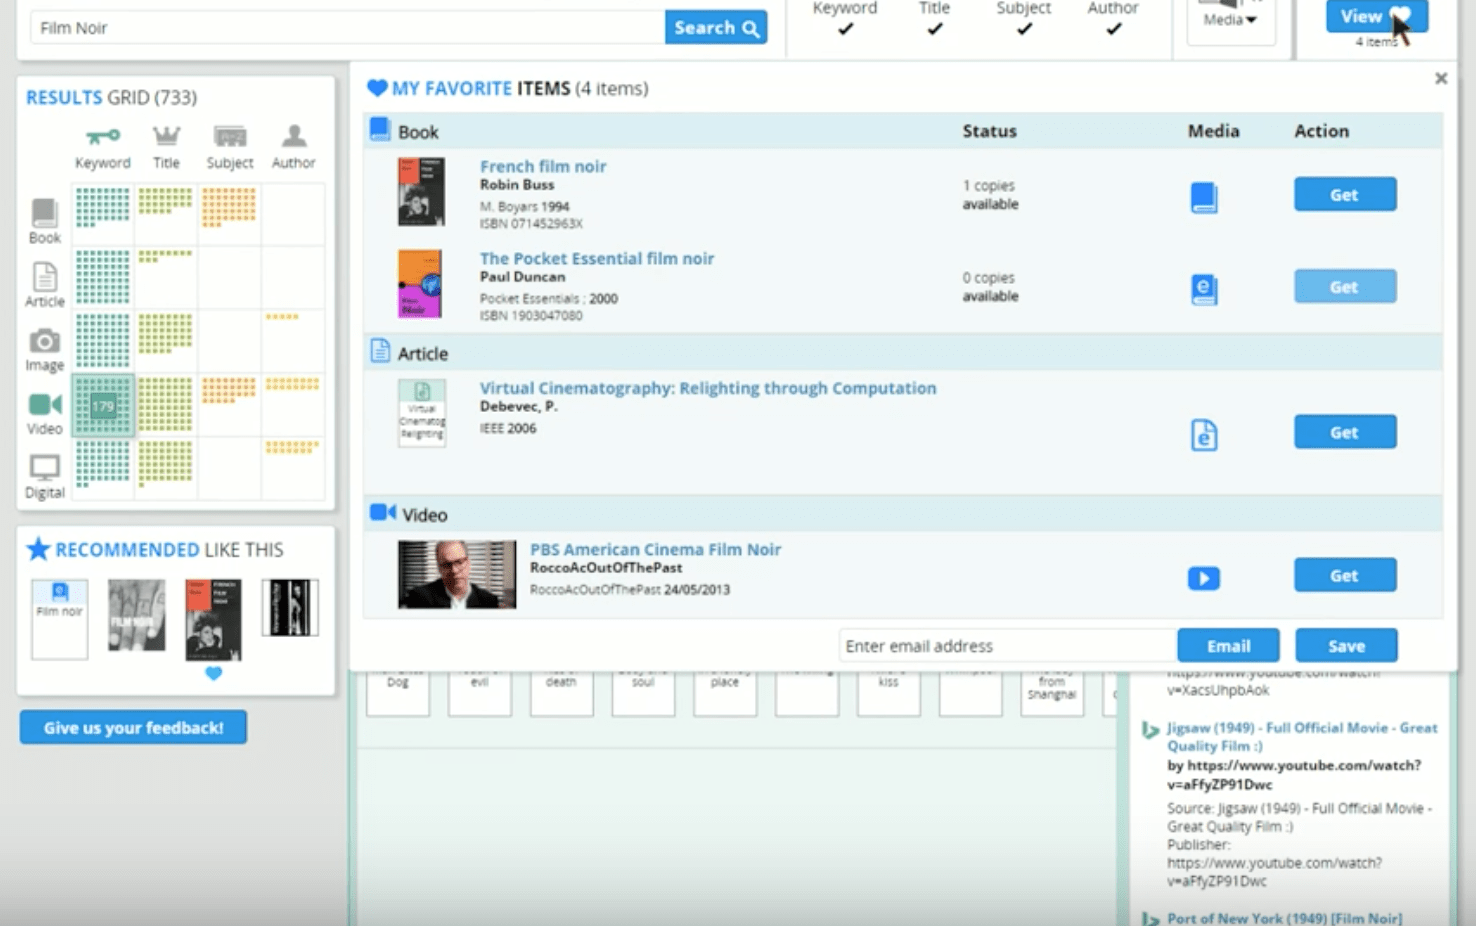Open the Media dropdown filter
The height and width of the screenshot is (926, 1476).
coord(1229,20)
